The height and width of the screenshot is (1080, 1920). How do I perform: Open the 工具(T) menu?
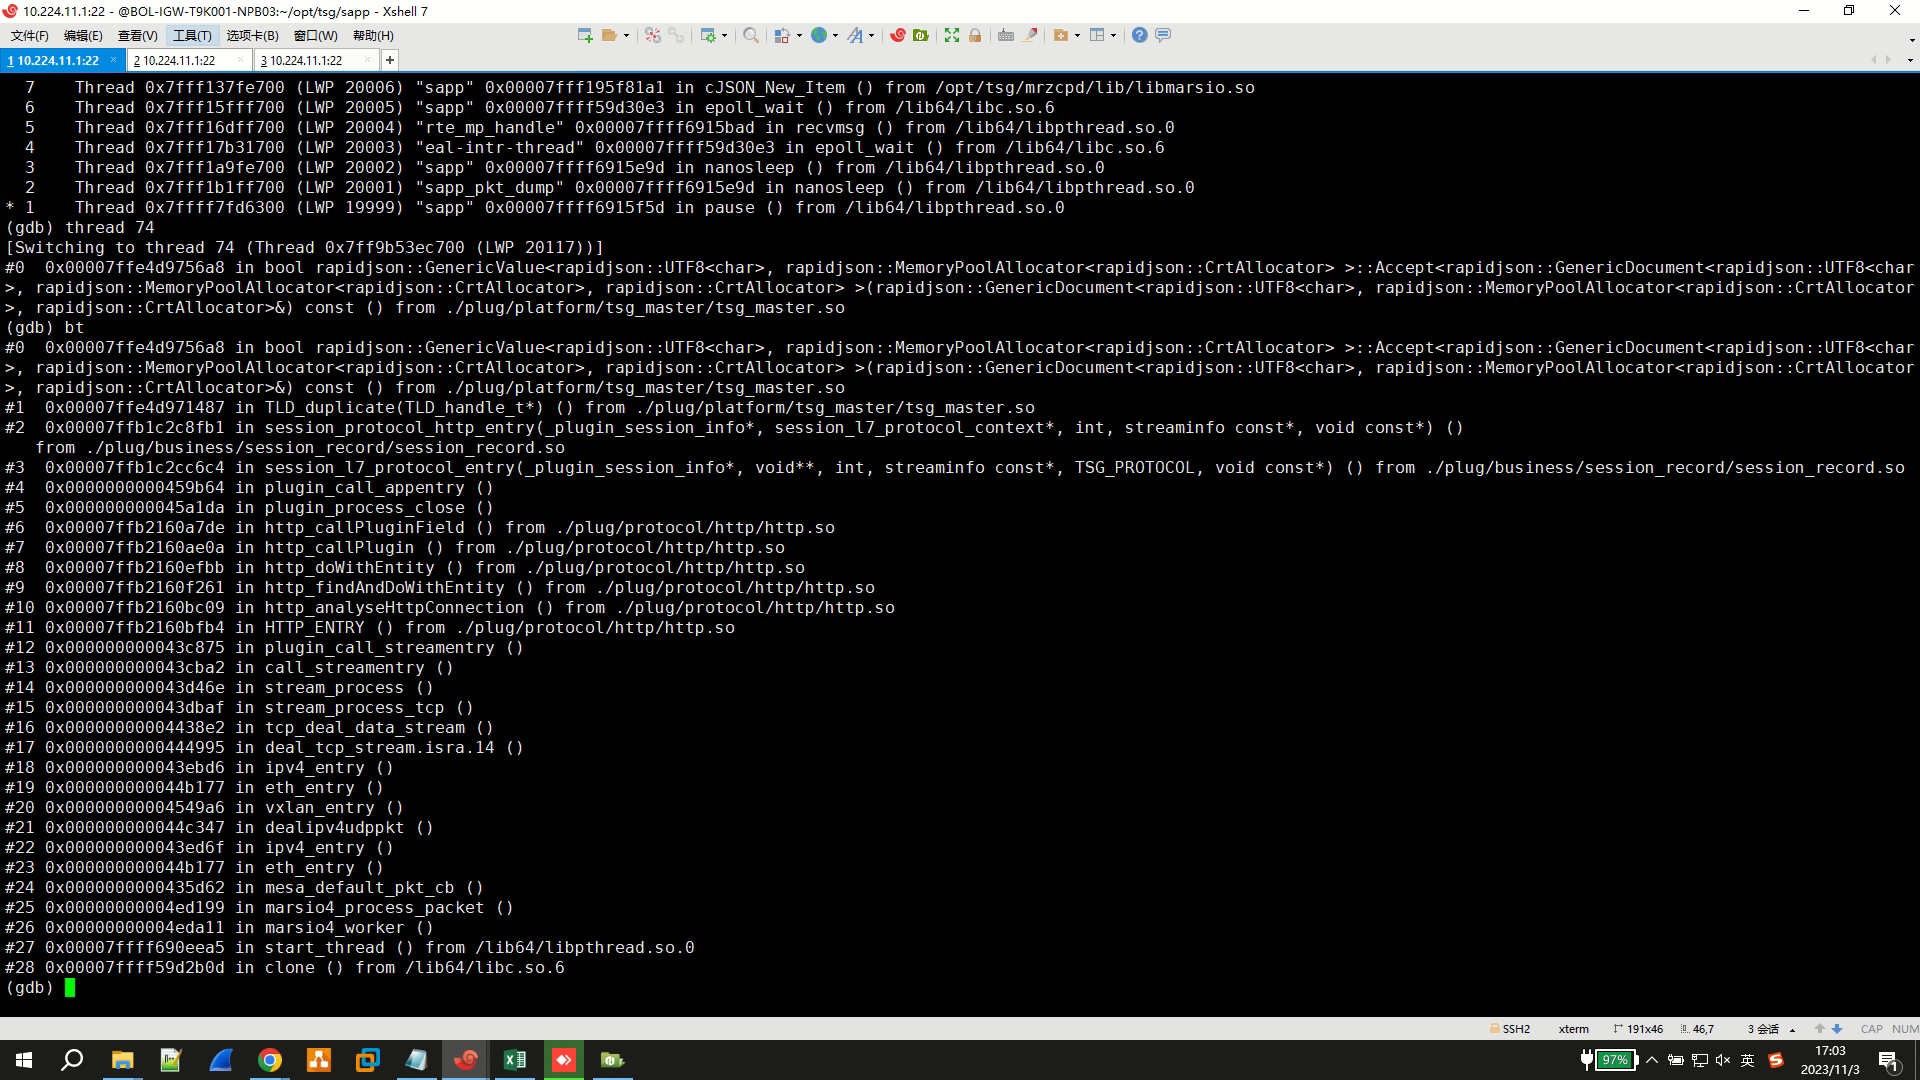click(x=192, y=35)
